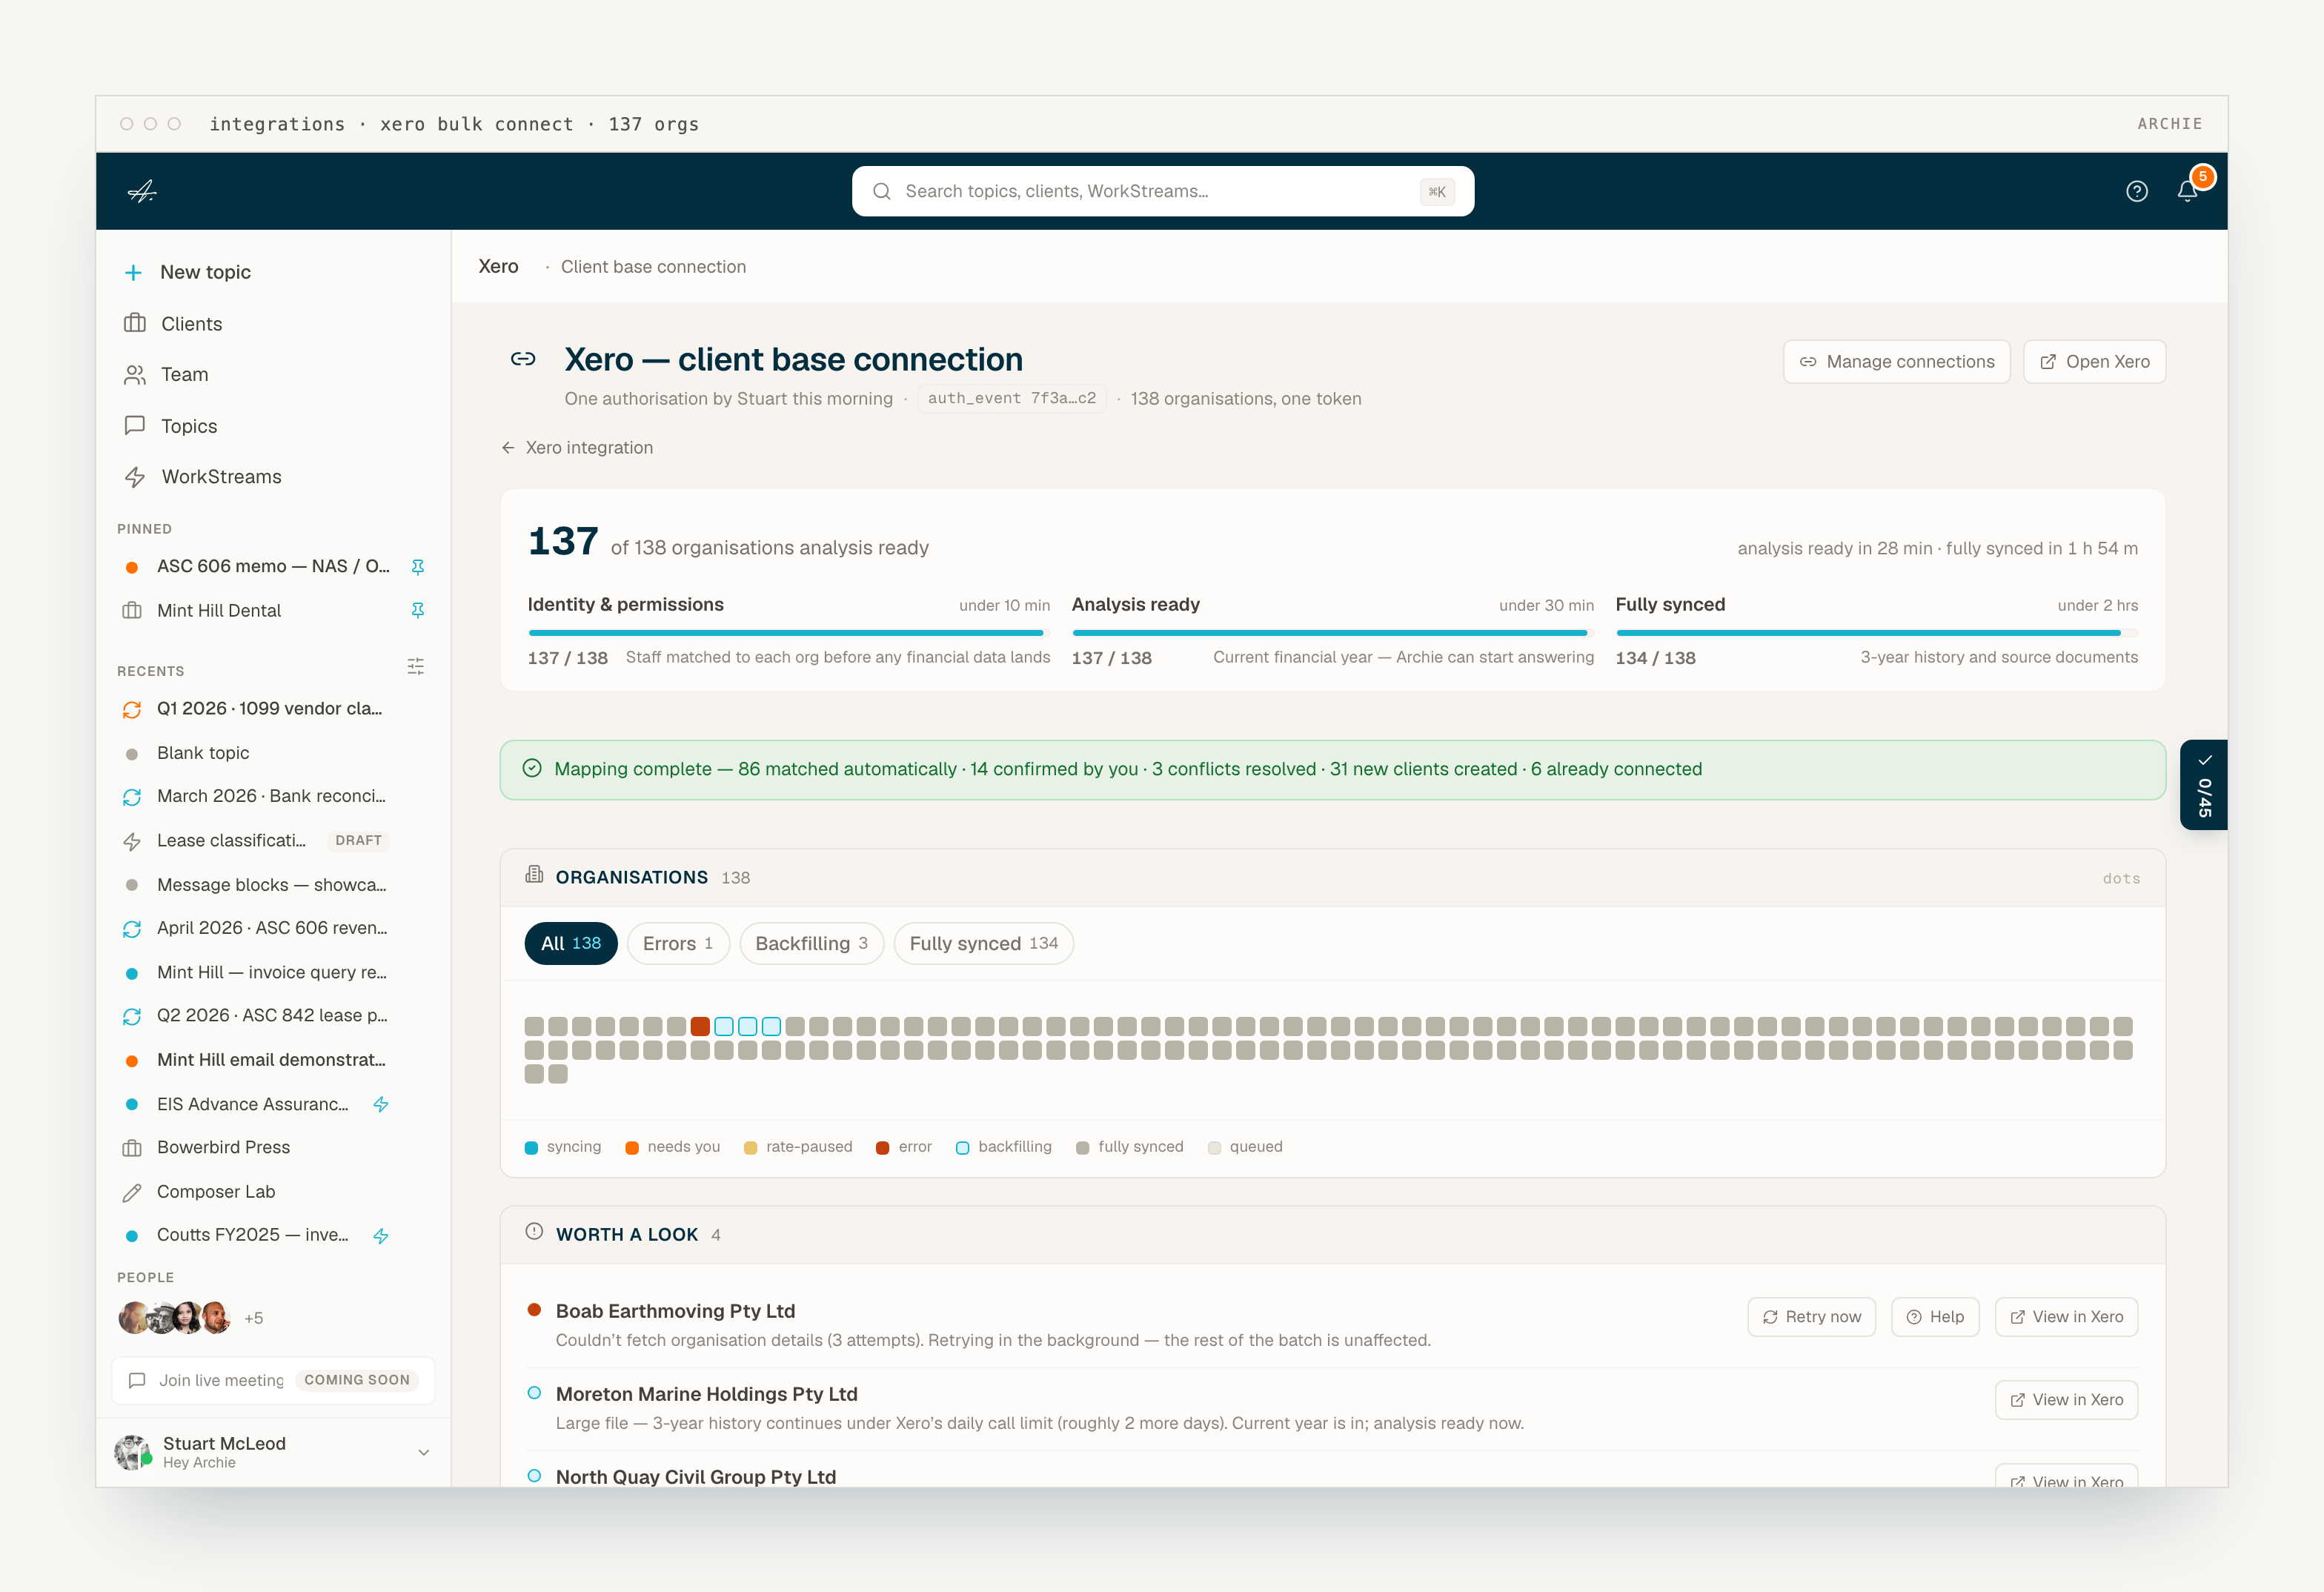Go back to Xero integration link
This screenshot has width=2324, height=1592.
coord(578,448)
